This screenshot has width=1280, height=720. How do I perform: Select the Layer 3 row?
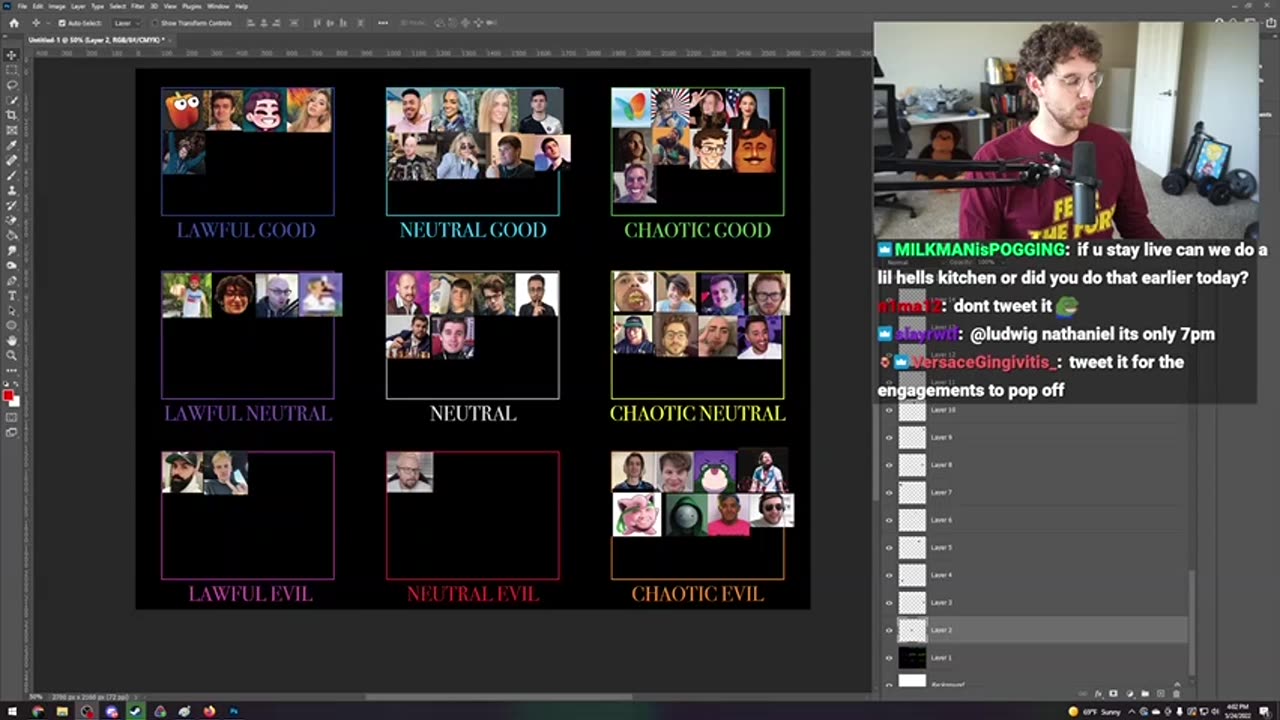pos(1035,602)
